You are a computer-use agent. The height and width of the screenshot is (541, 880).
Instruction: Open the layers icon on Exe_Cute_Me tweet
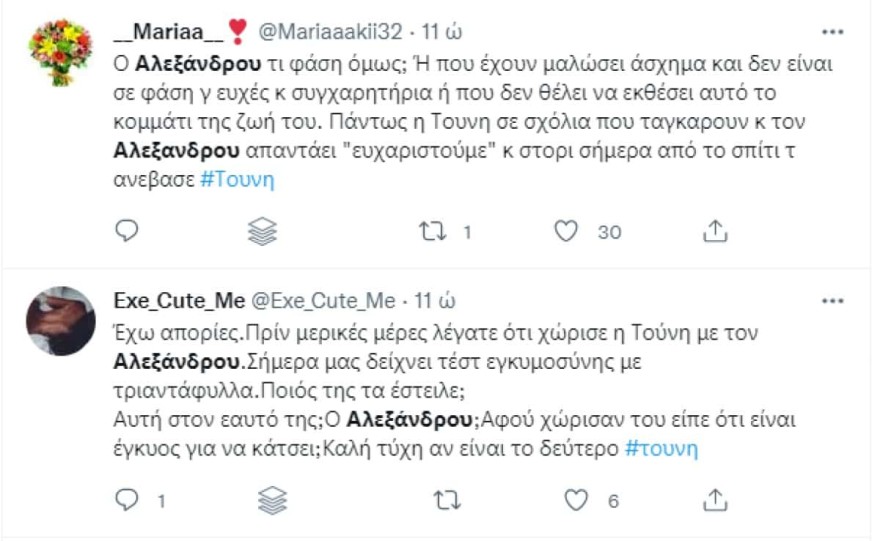(272, 500)
